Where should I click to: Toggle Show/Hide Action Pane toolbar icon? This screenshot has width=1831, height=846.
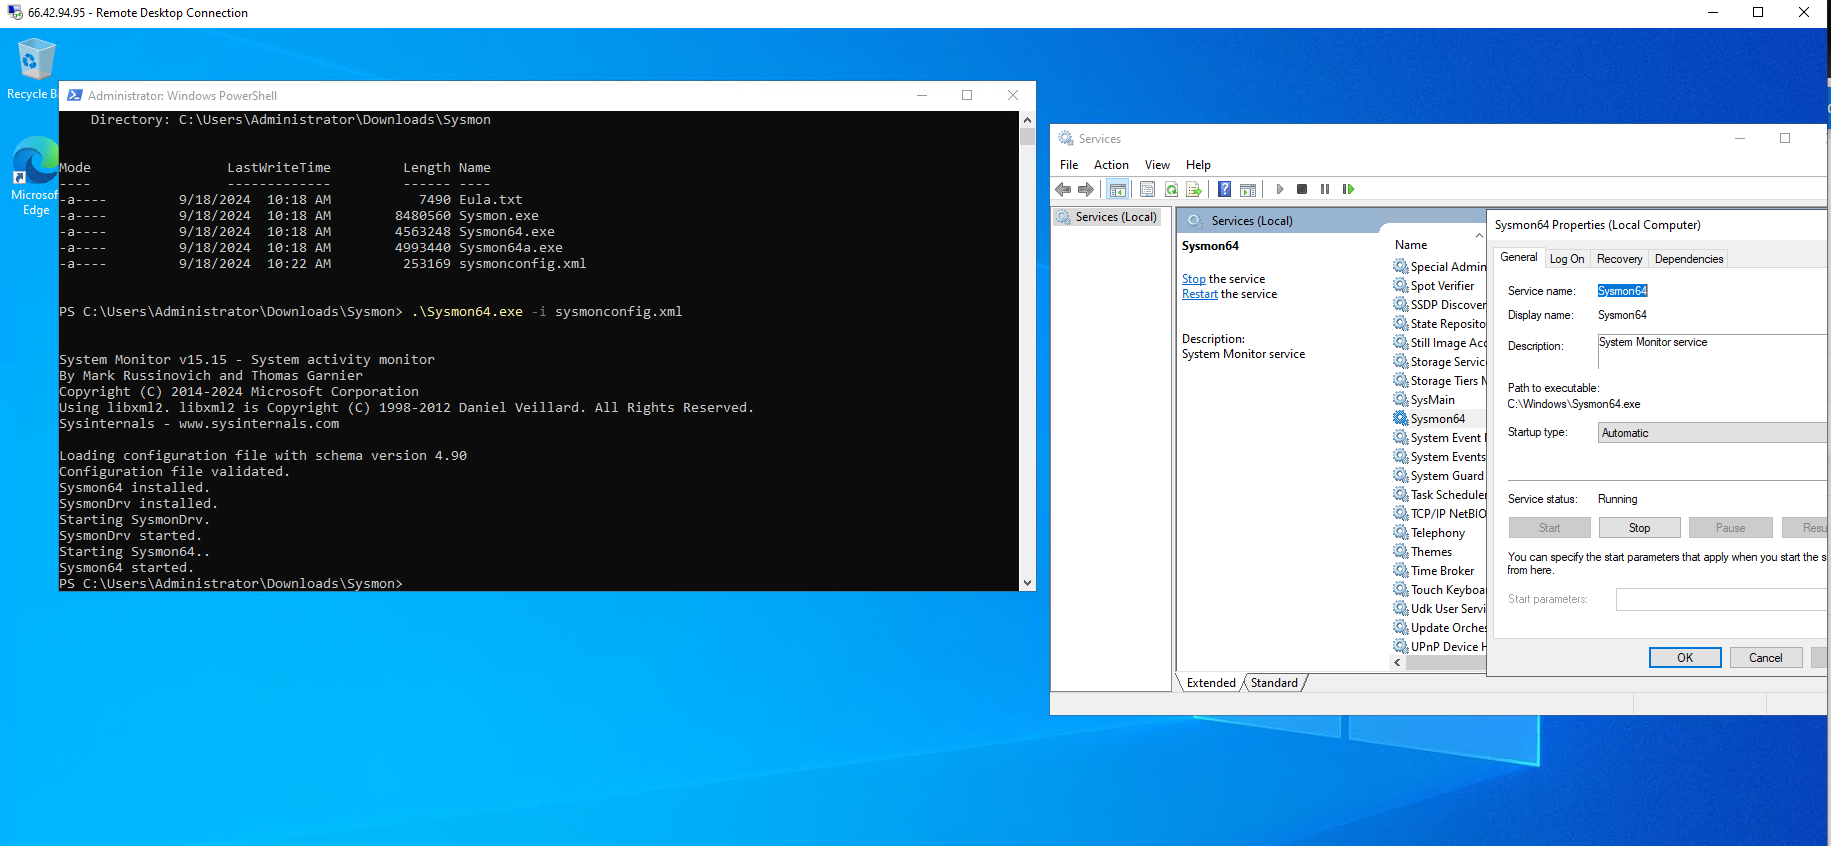(1248, 189)
